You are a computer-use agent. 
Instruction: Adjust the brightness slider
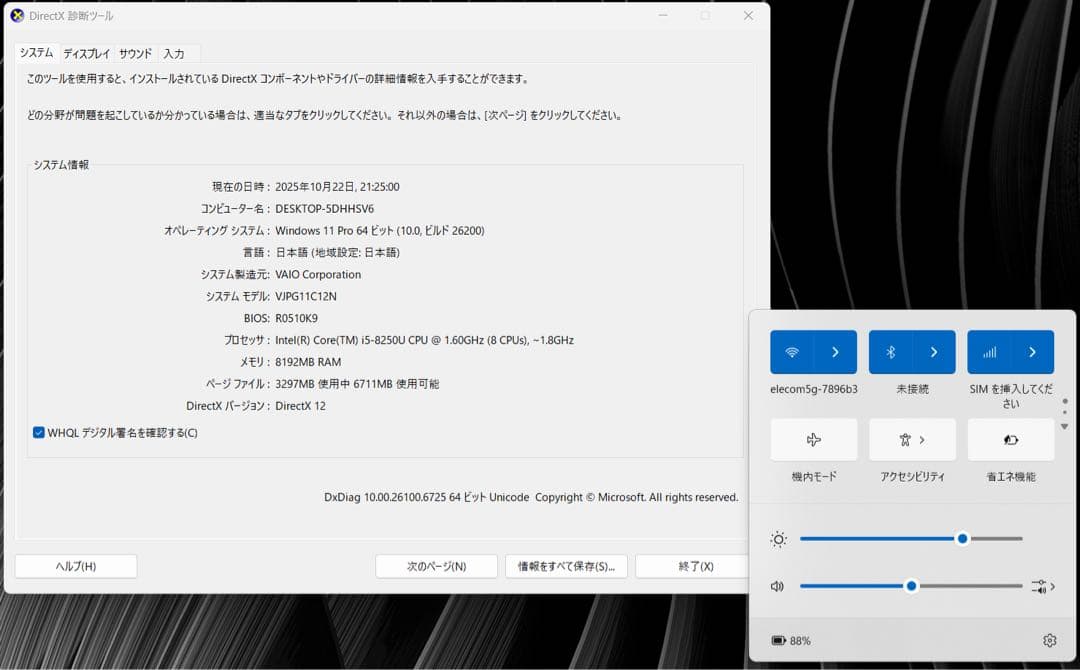tap(962, 538)
